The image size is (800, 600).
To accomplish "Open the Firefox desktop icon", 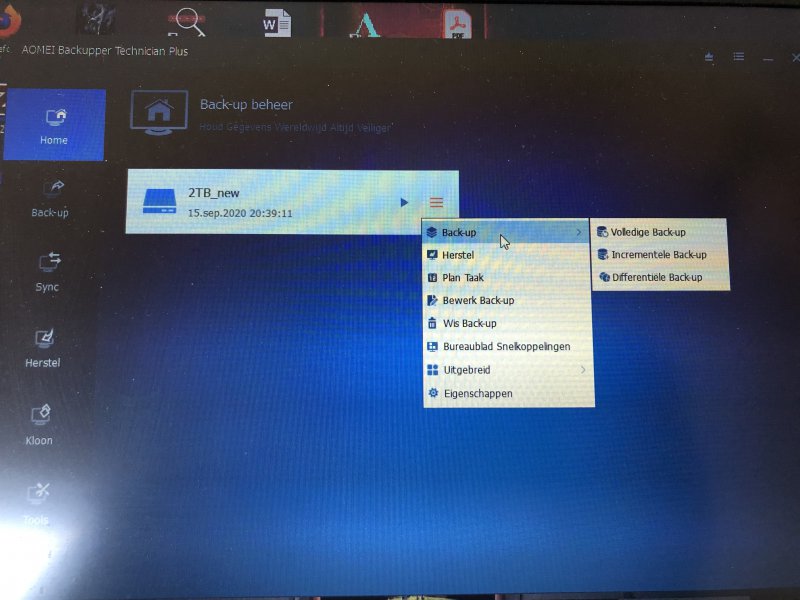I will (10, 21).
